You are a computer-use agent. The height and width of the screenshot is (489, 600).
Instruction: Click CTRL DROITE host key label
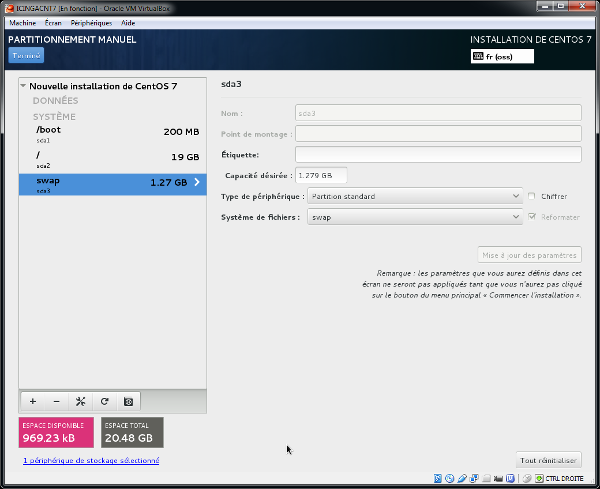click(564, 478)
